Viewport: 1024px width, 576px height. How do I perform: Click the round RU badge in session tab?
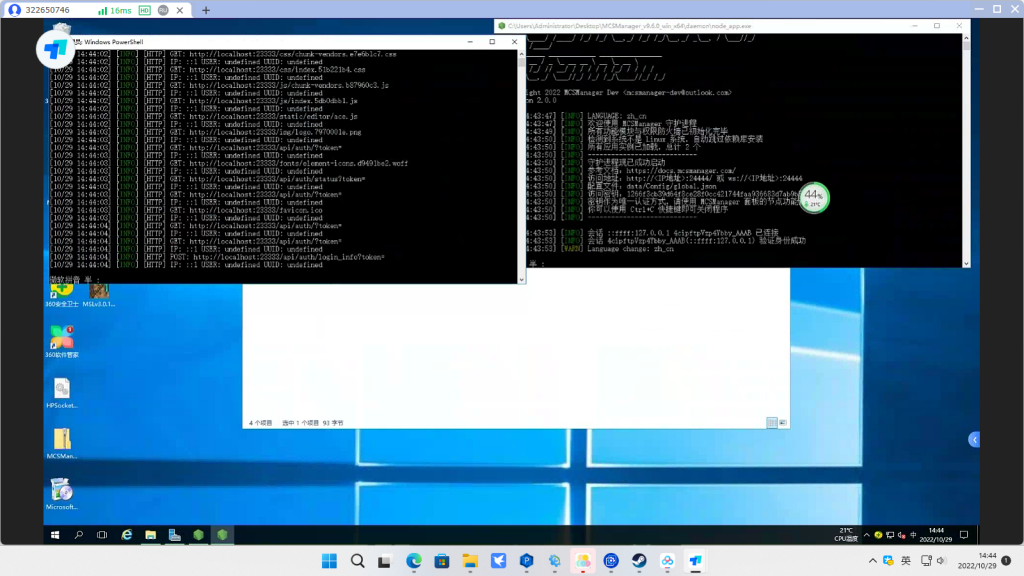click(163, 10)
